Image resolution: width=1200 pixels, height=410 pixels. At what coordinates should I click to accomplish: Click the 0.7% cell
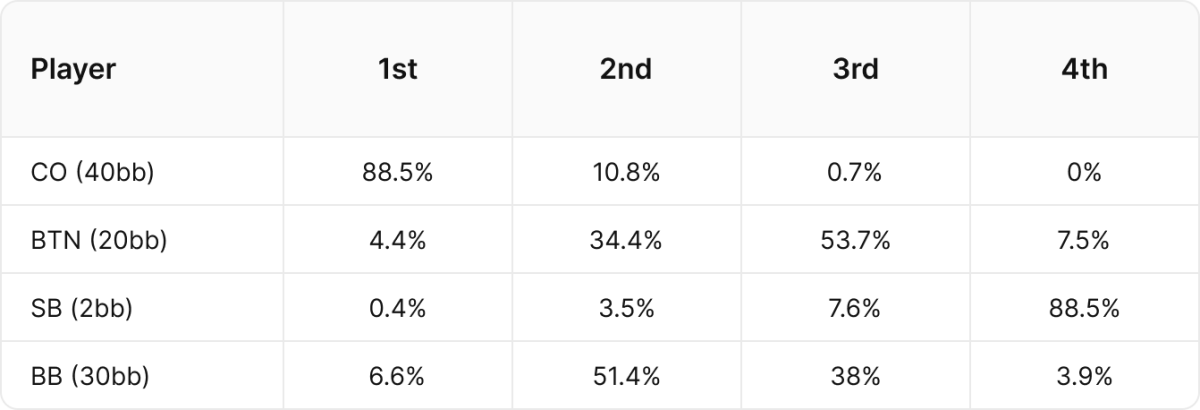(855, 173)
